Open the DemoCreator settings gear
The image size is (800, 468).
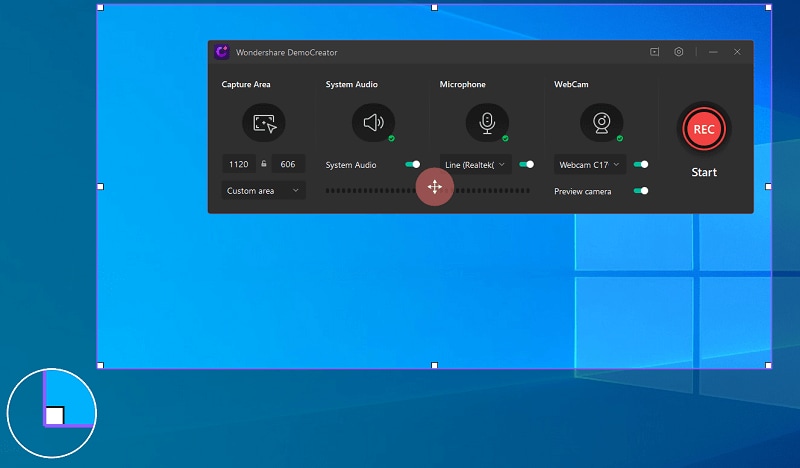point(679,52)
